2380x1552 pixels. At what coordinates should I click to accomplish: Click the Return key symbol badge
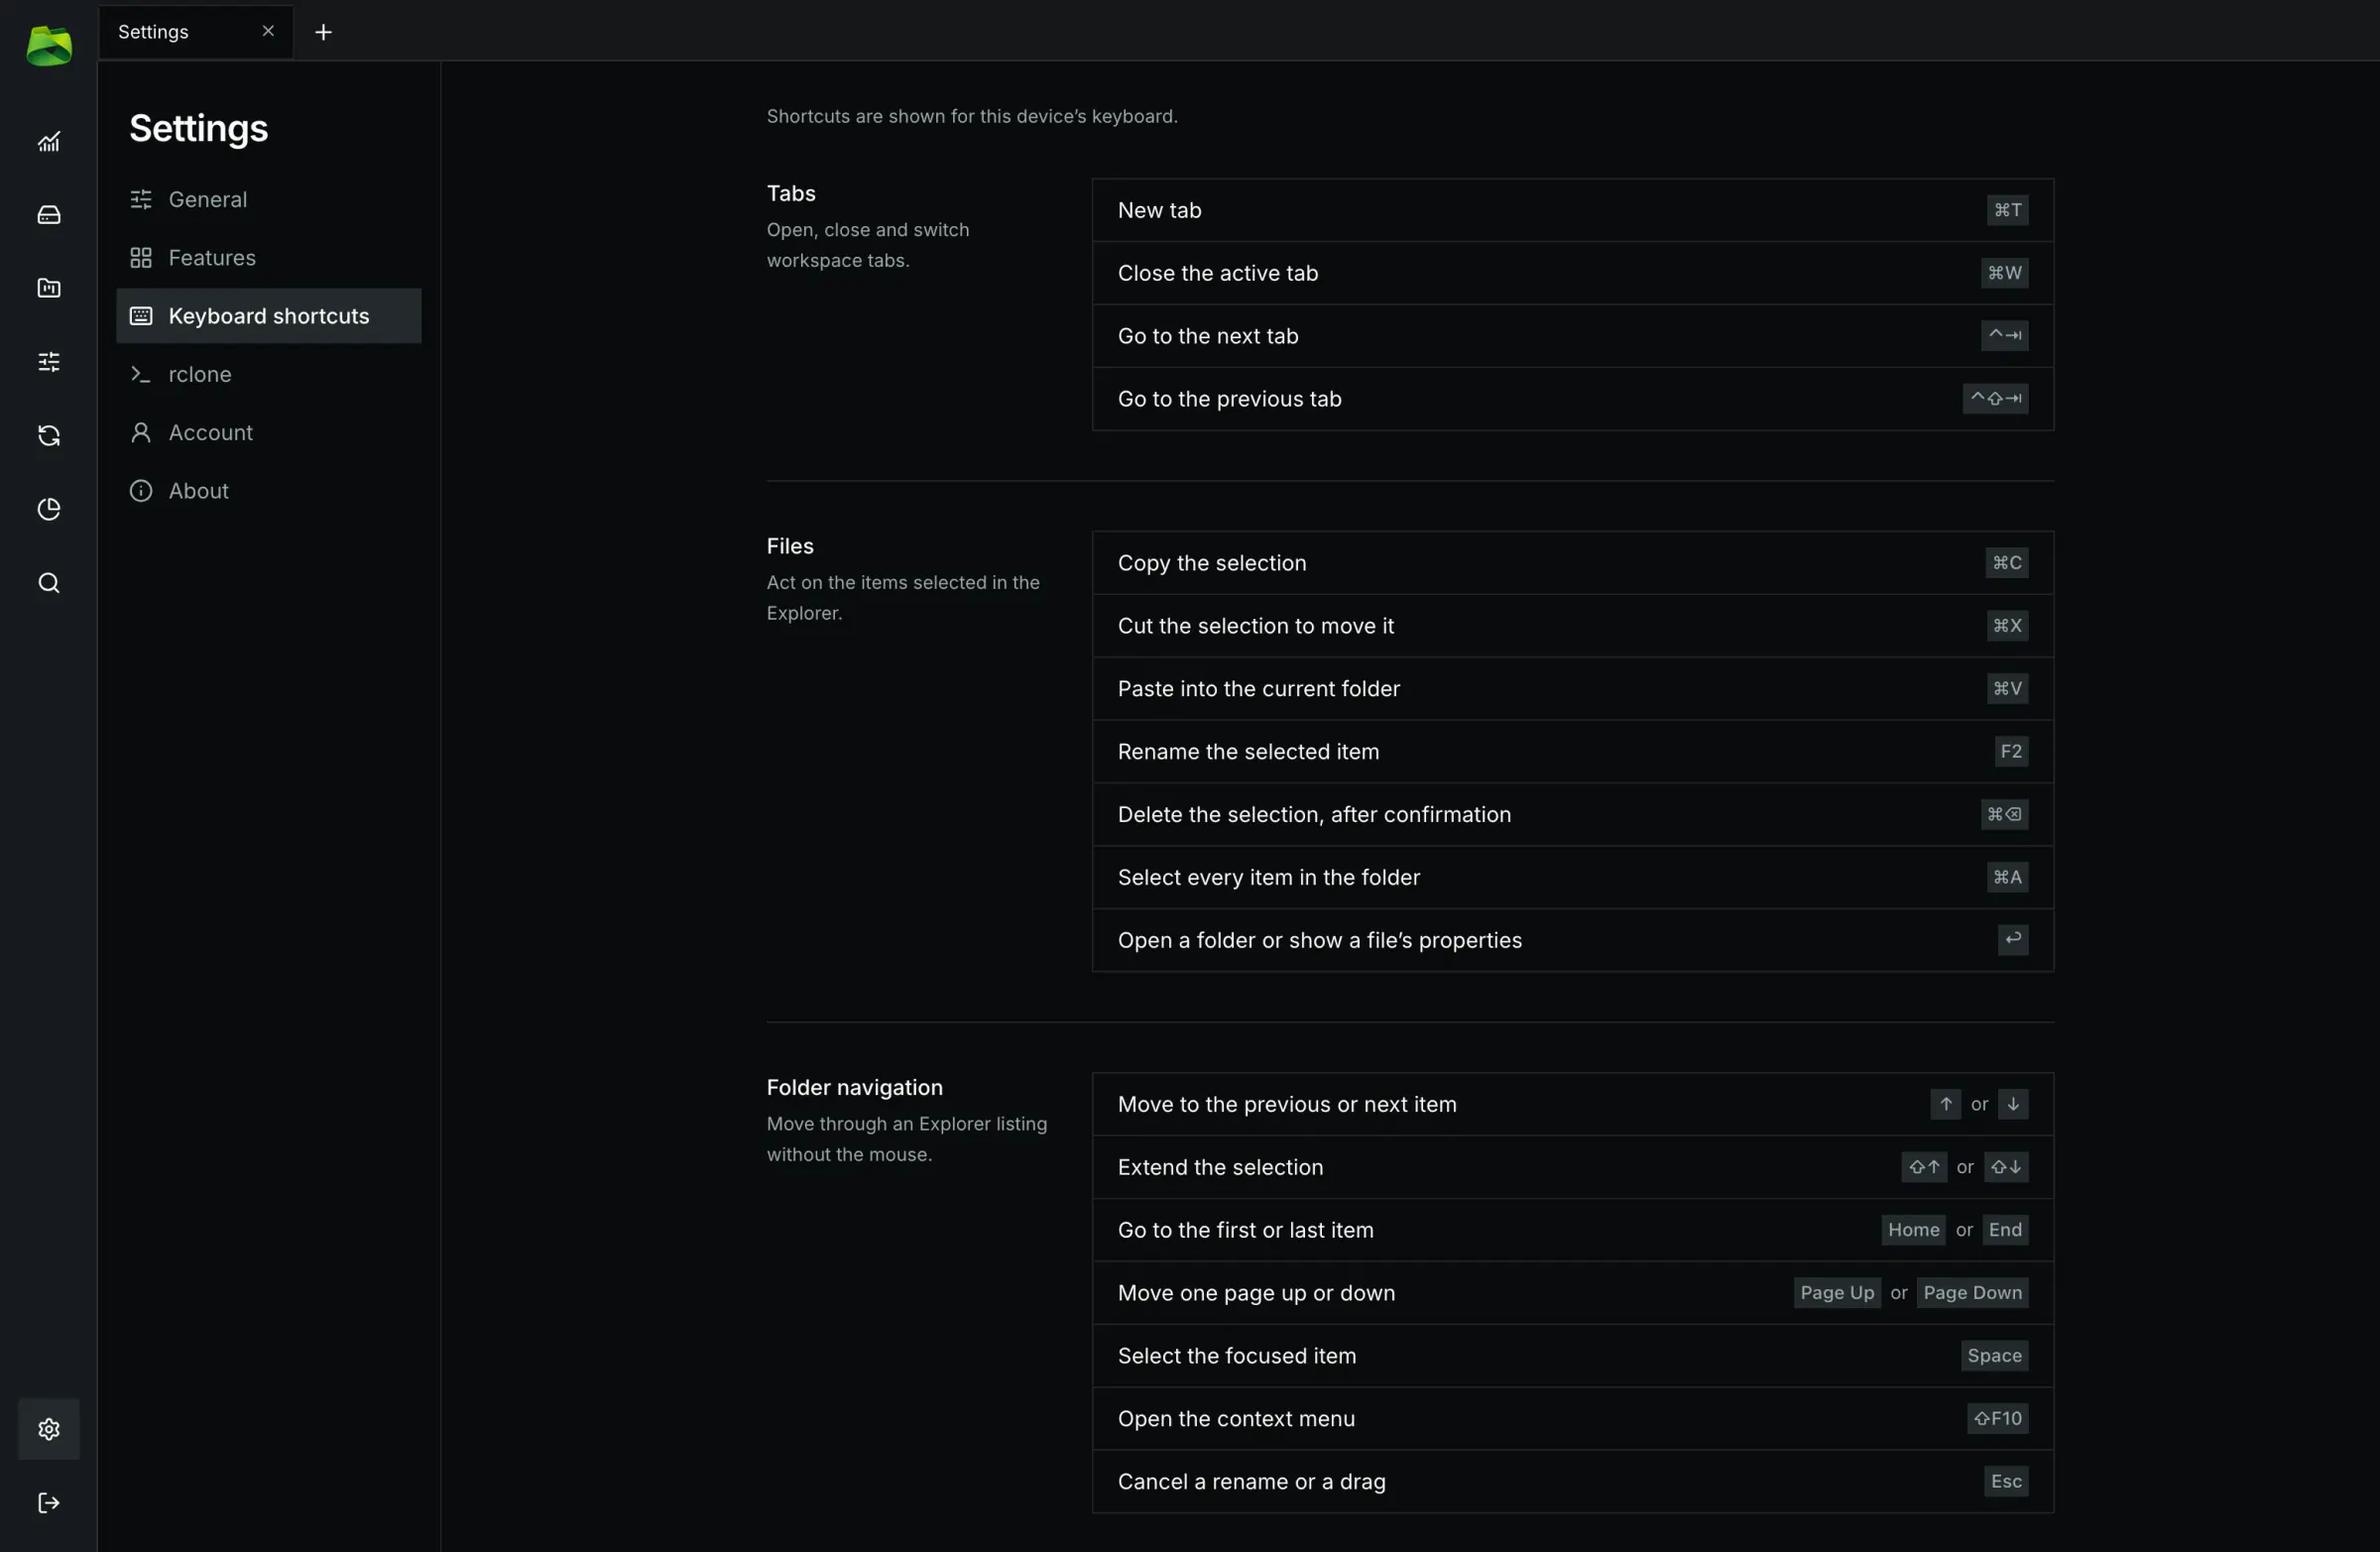2012,940
